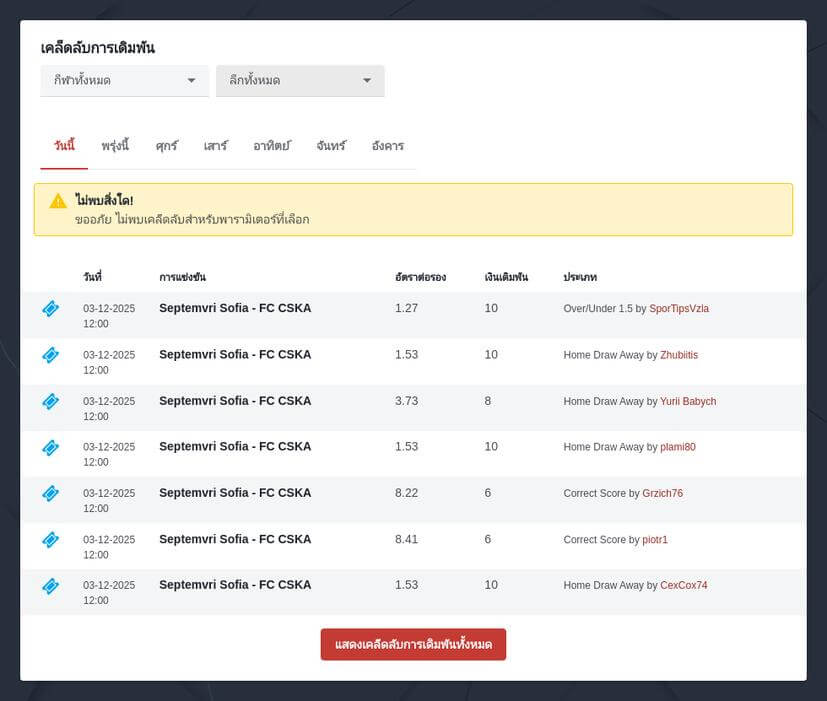Click ticket icon in plami80 tip row
This screenshot has width=827, height=701.
pos(50,447)
